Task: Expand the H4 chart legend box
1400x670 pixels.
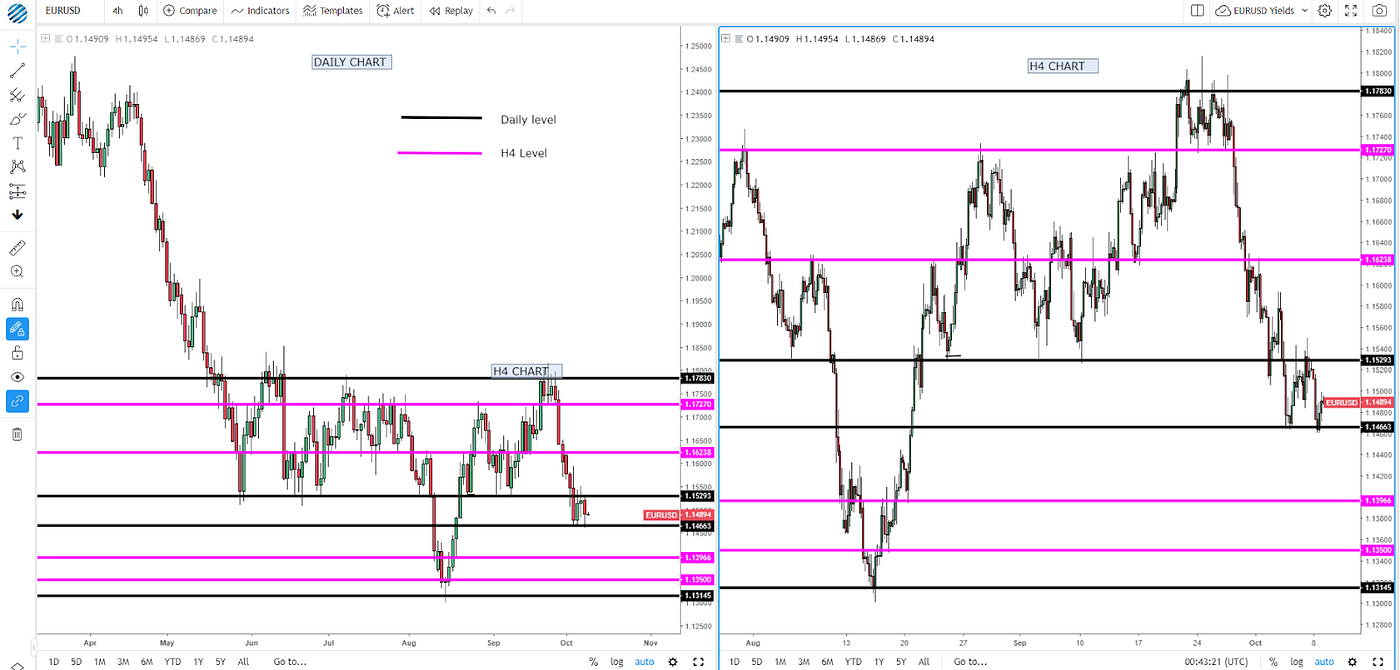Action: pos(727,39)
